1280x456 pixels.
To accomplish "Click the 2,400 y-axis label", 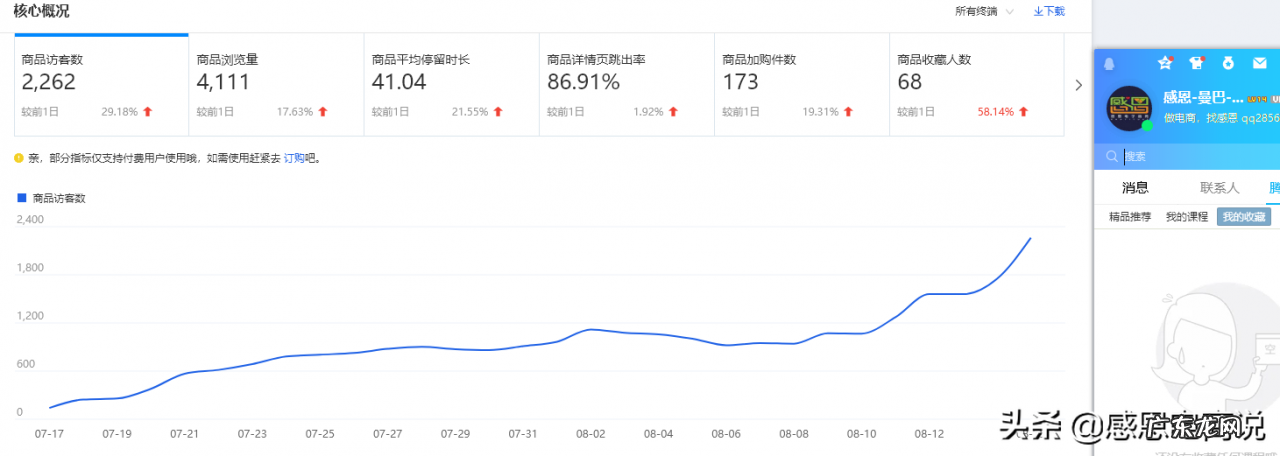I will (x=30, y=219).
